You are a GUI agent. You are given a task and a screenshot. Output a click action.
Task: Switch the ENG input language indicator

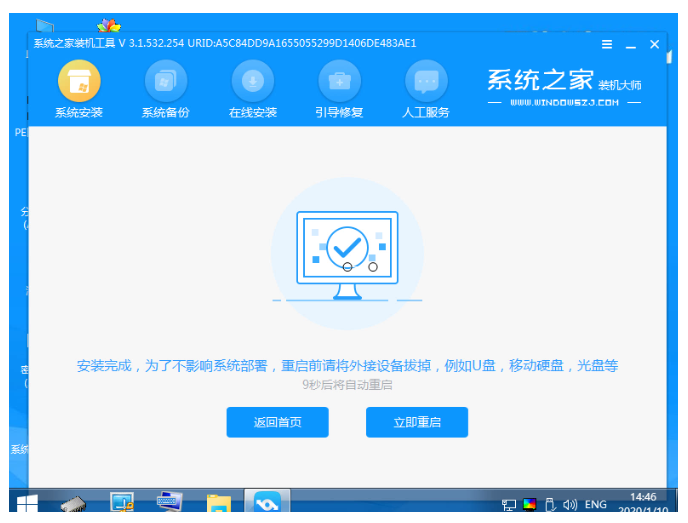(x=596, y=505)
